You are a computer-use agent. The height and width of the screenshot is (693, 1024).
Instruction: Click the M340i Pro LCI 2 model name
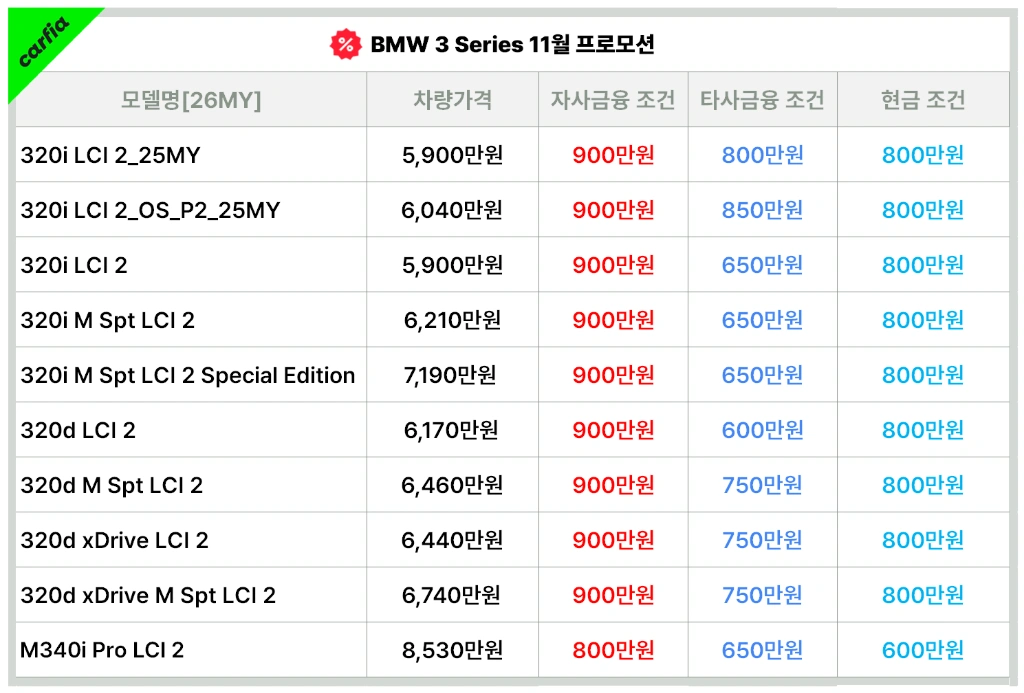pos(102,650)
